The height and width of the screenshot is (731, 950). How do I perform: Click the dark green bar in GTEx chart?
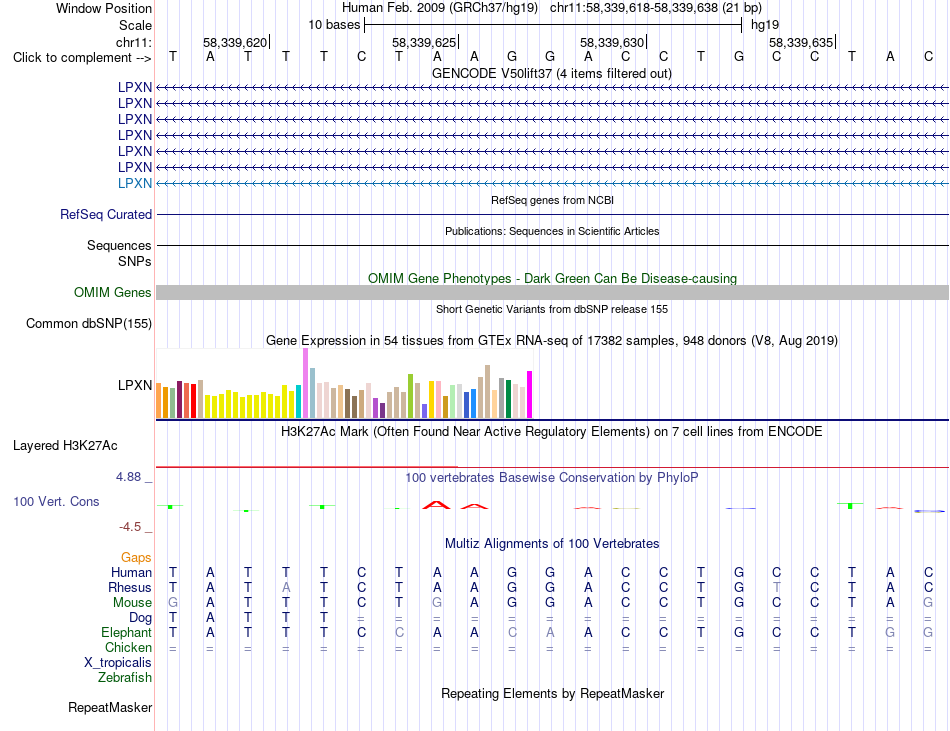pyautogui.click(x=508, y=399)
